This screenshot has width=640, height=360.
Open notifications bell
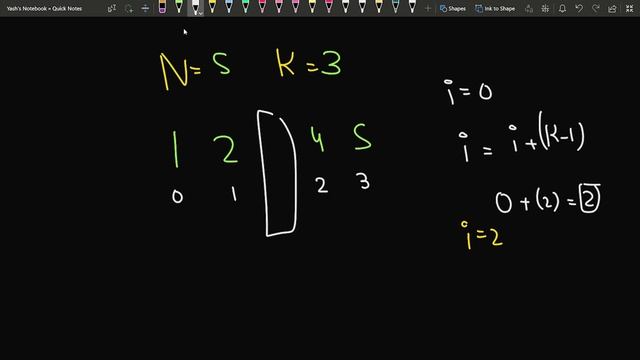tap(562, 8)
